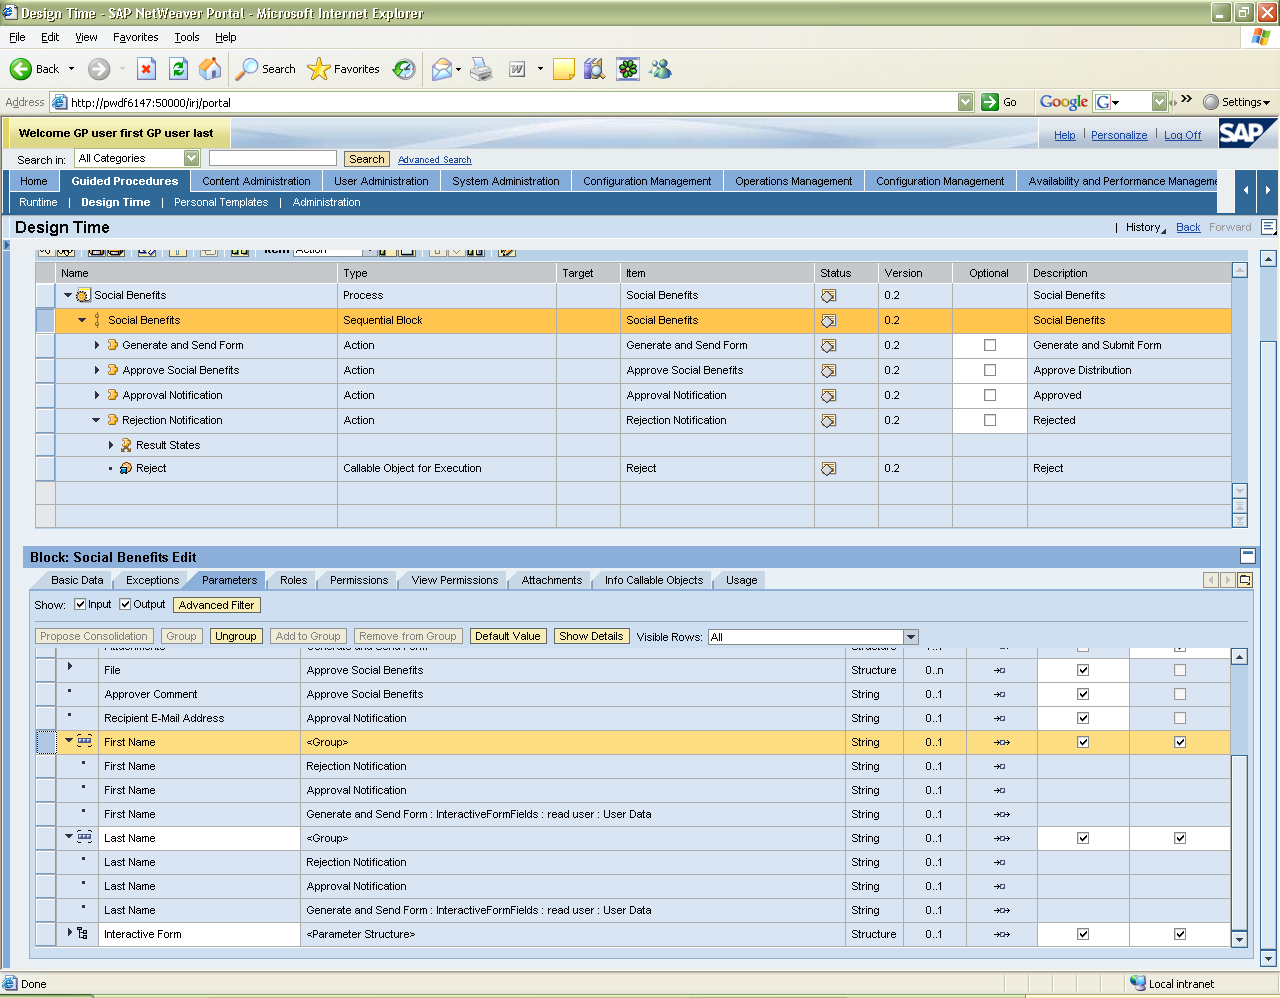Click status icon of Approval Notification row
This screenshot has height=998, width=1280.
point(828,396)
